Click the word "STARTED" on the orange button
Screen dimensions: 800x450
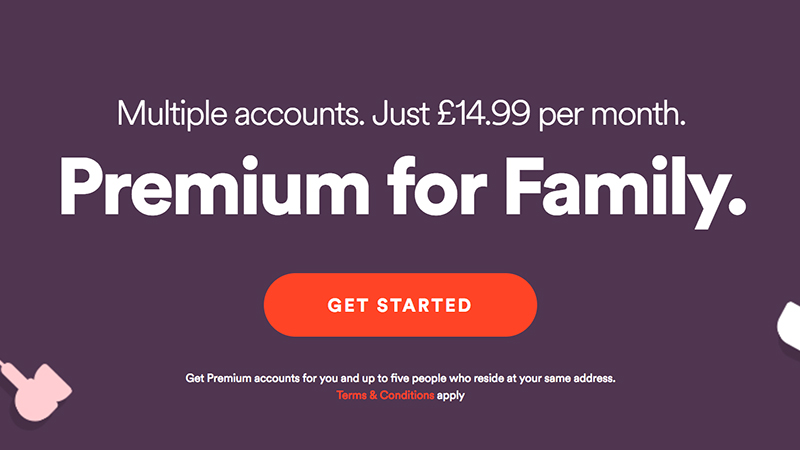click(x=424, y=305)
